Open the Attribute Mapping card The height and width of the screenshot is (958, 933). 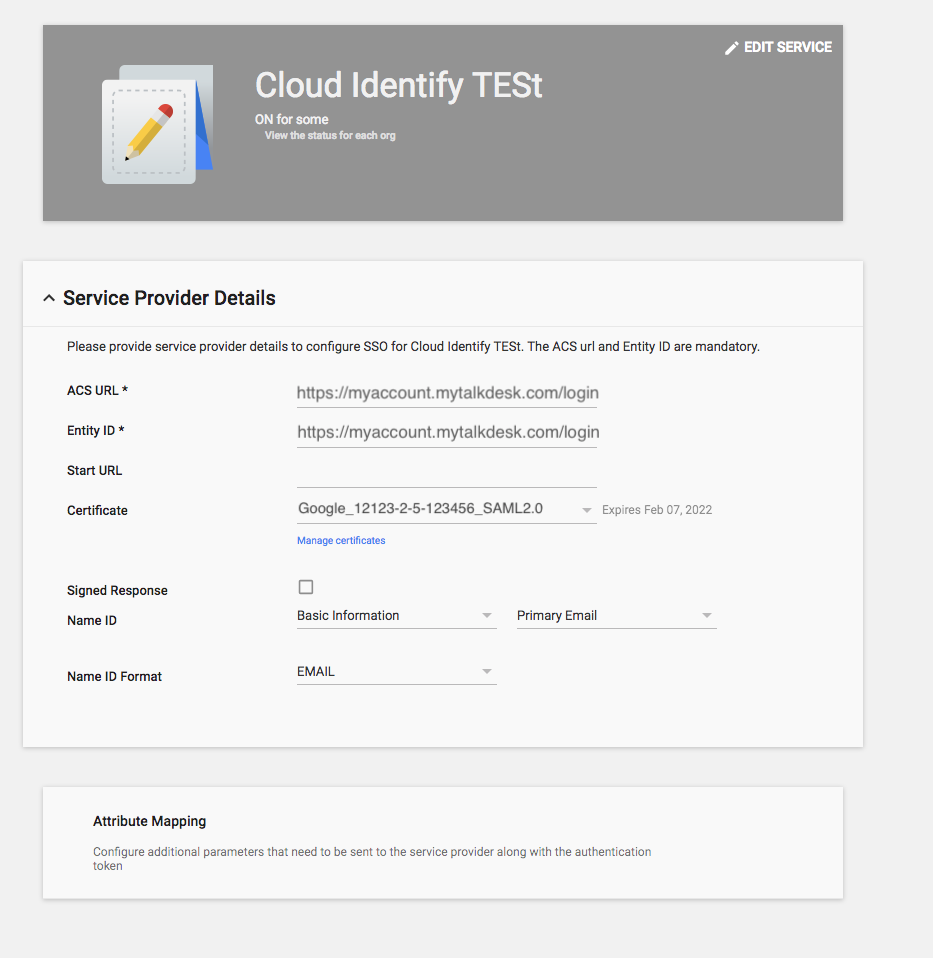pyautogui.click(x=443, y=843)
